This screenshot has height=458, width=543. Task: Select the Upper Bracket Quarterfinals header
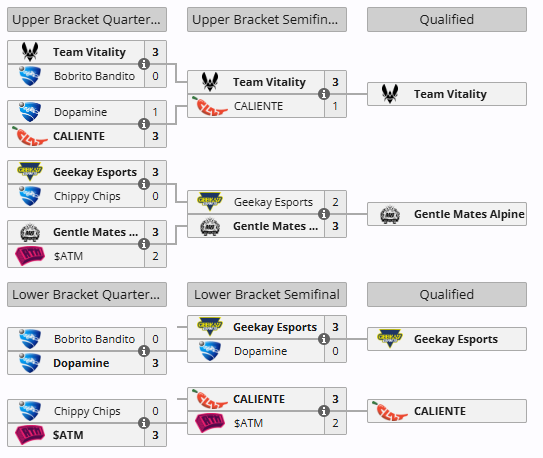[x=87, y=20]
